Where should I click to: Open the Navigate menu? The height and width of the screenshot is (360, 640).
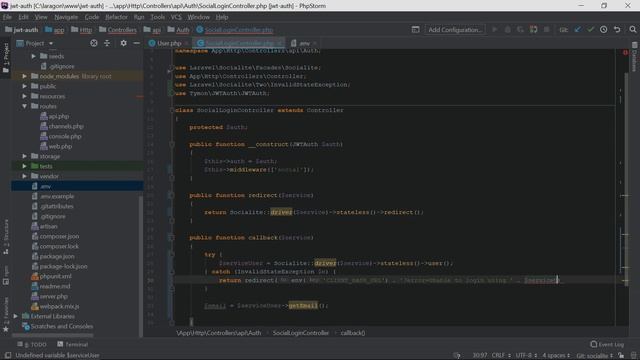pyautogui.click(x=66, y=17)
